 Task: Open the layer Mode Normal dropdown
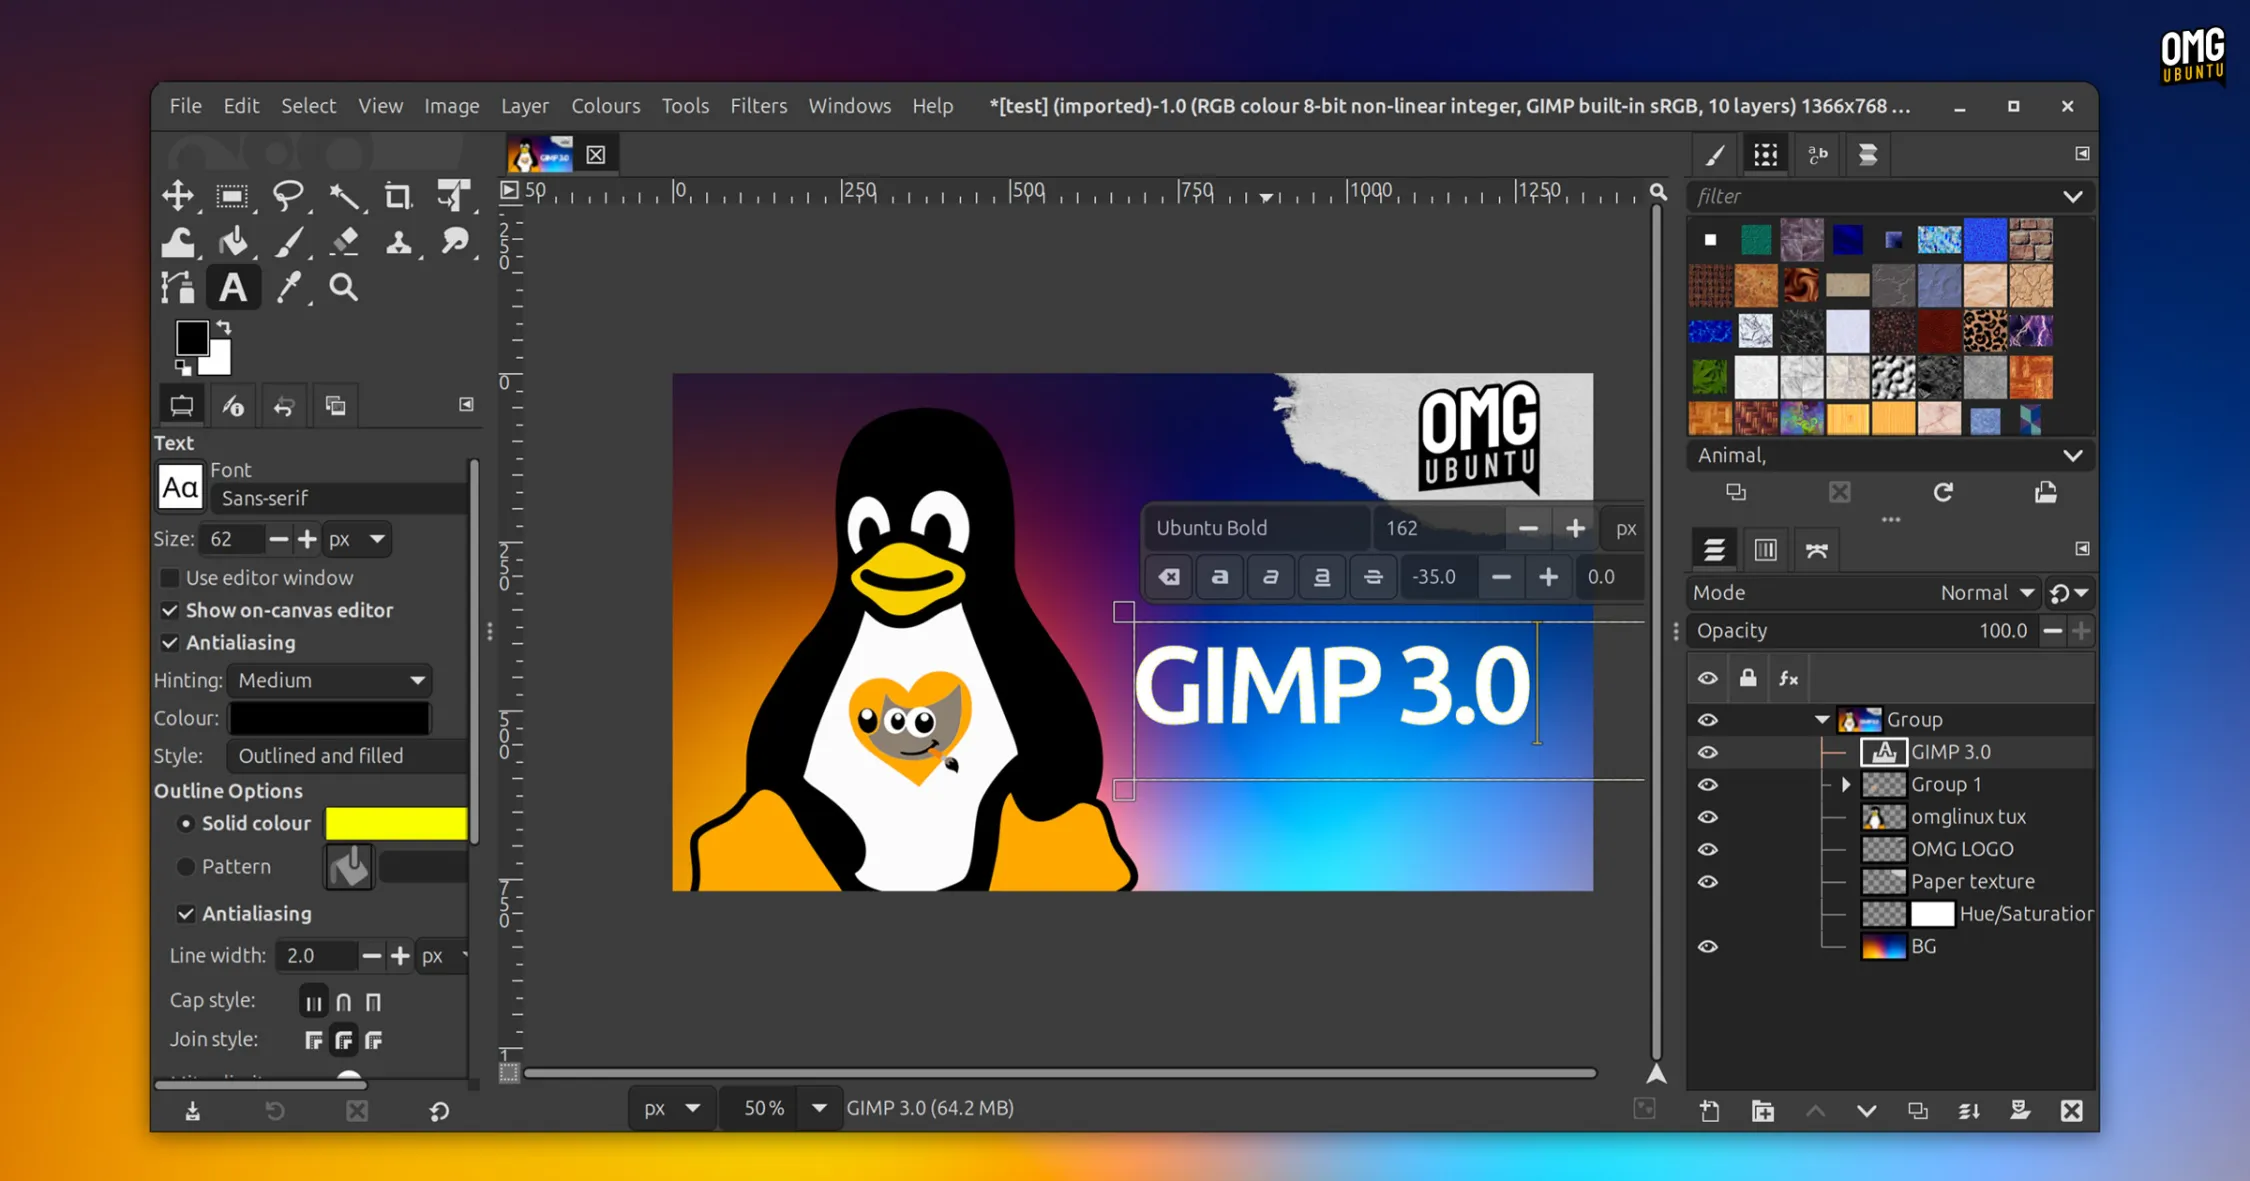click(1985, 593)
